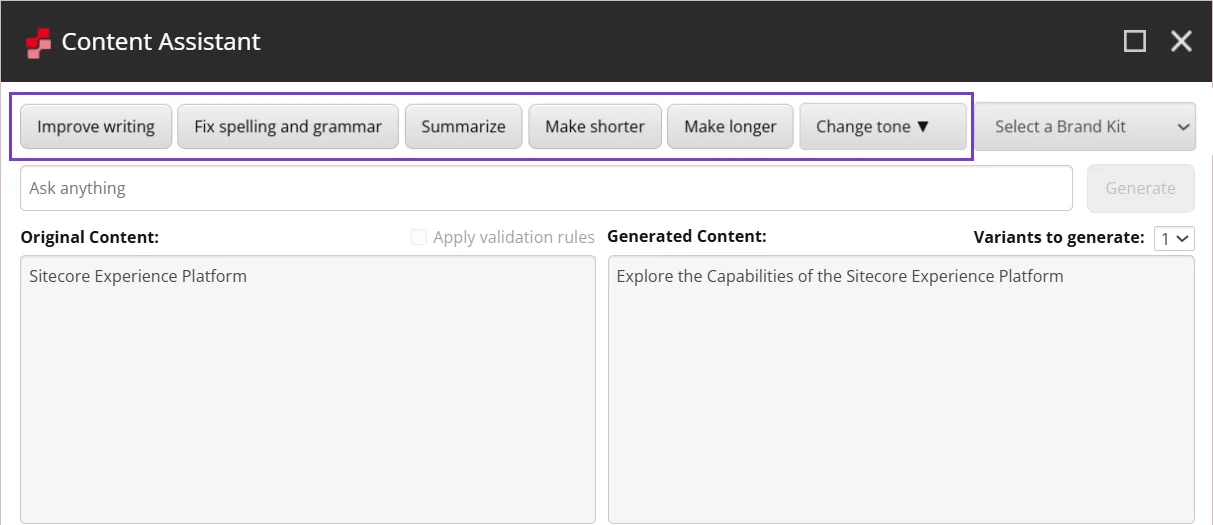Click the Improve writing button
This screenshot has width=1213, height=525.
pyautogui.click(x=96, y=127)
